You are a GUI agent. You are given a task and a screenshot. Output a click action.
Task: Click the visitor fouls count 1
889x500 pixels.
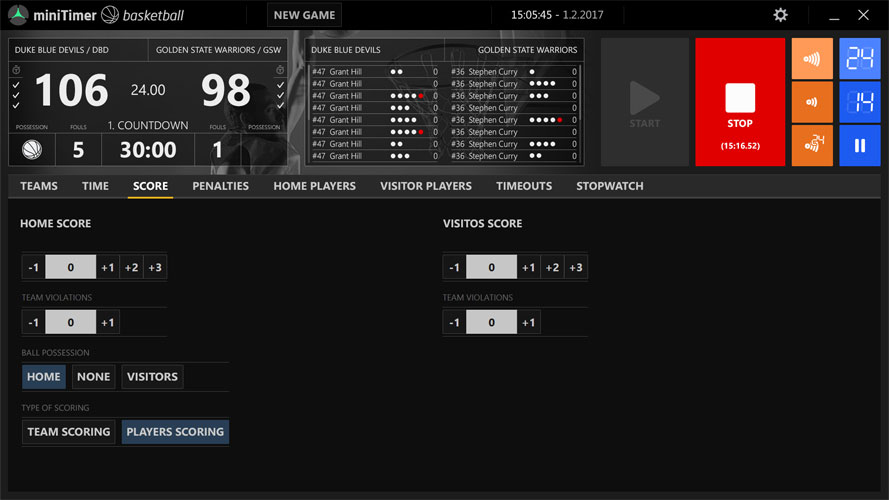(217, 150)
